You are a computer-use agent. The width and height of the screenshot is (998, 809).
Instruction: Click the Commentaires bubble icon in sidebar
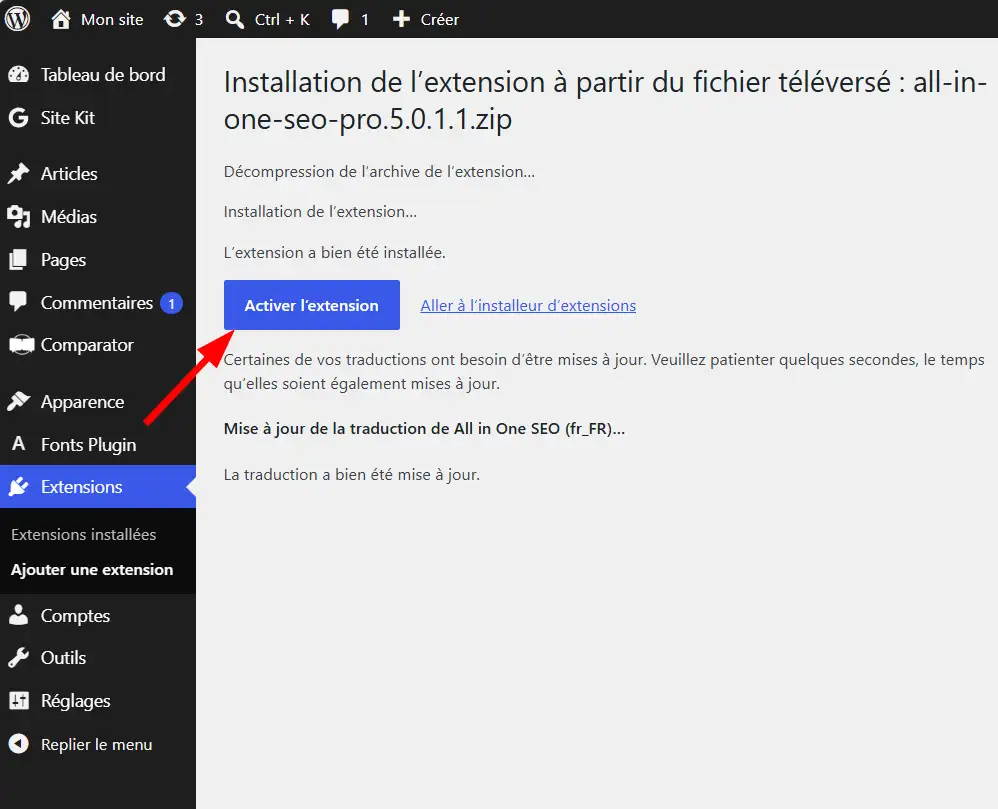[x=18, y=302]
